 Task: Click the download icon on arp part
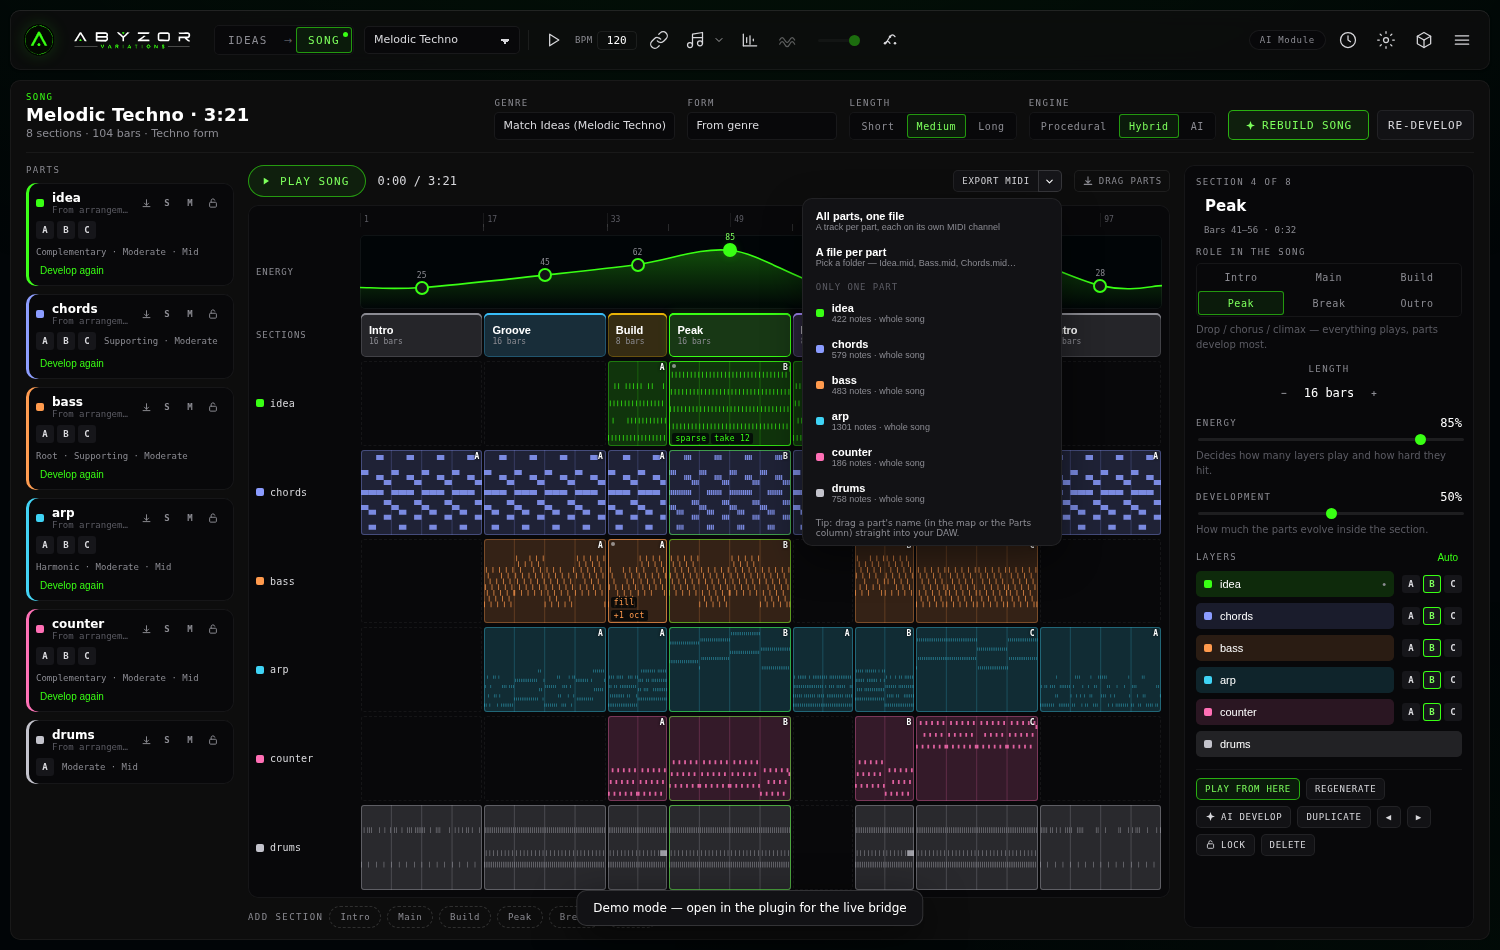(146, 518)
